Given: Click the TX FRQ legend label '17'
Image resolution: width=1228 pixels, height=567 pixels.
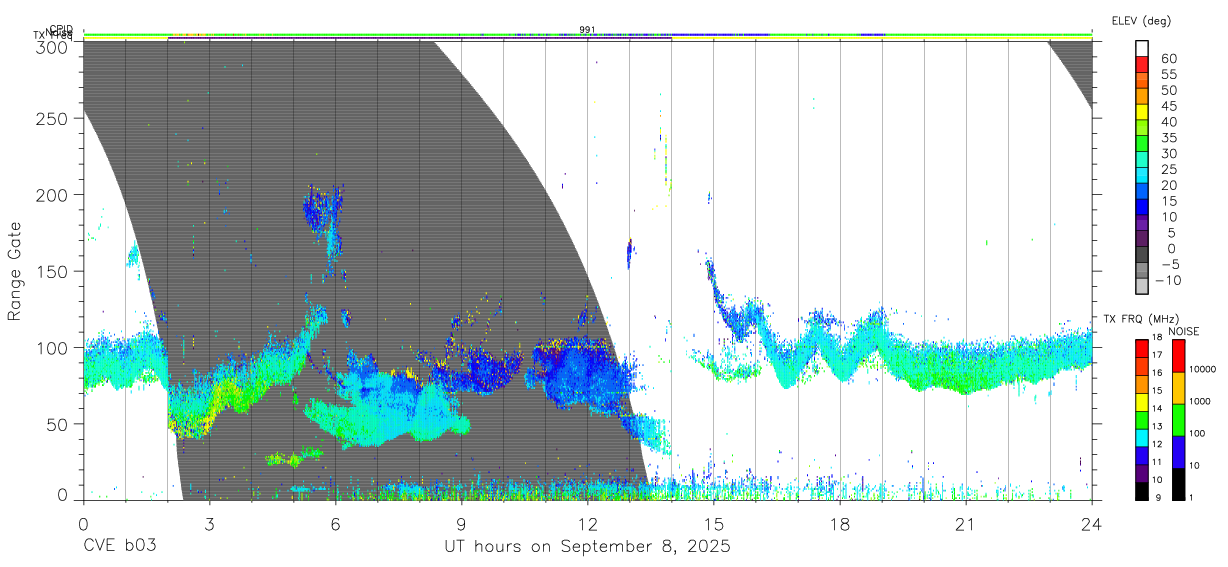Looking at the screenshot, I should (x=1156, y=355).
